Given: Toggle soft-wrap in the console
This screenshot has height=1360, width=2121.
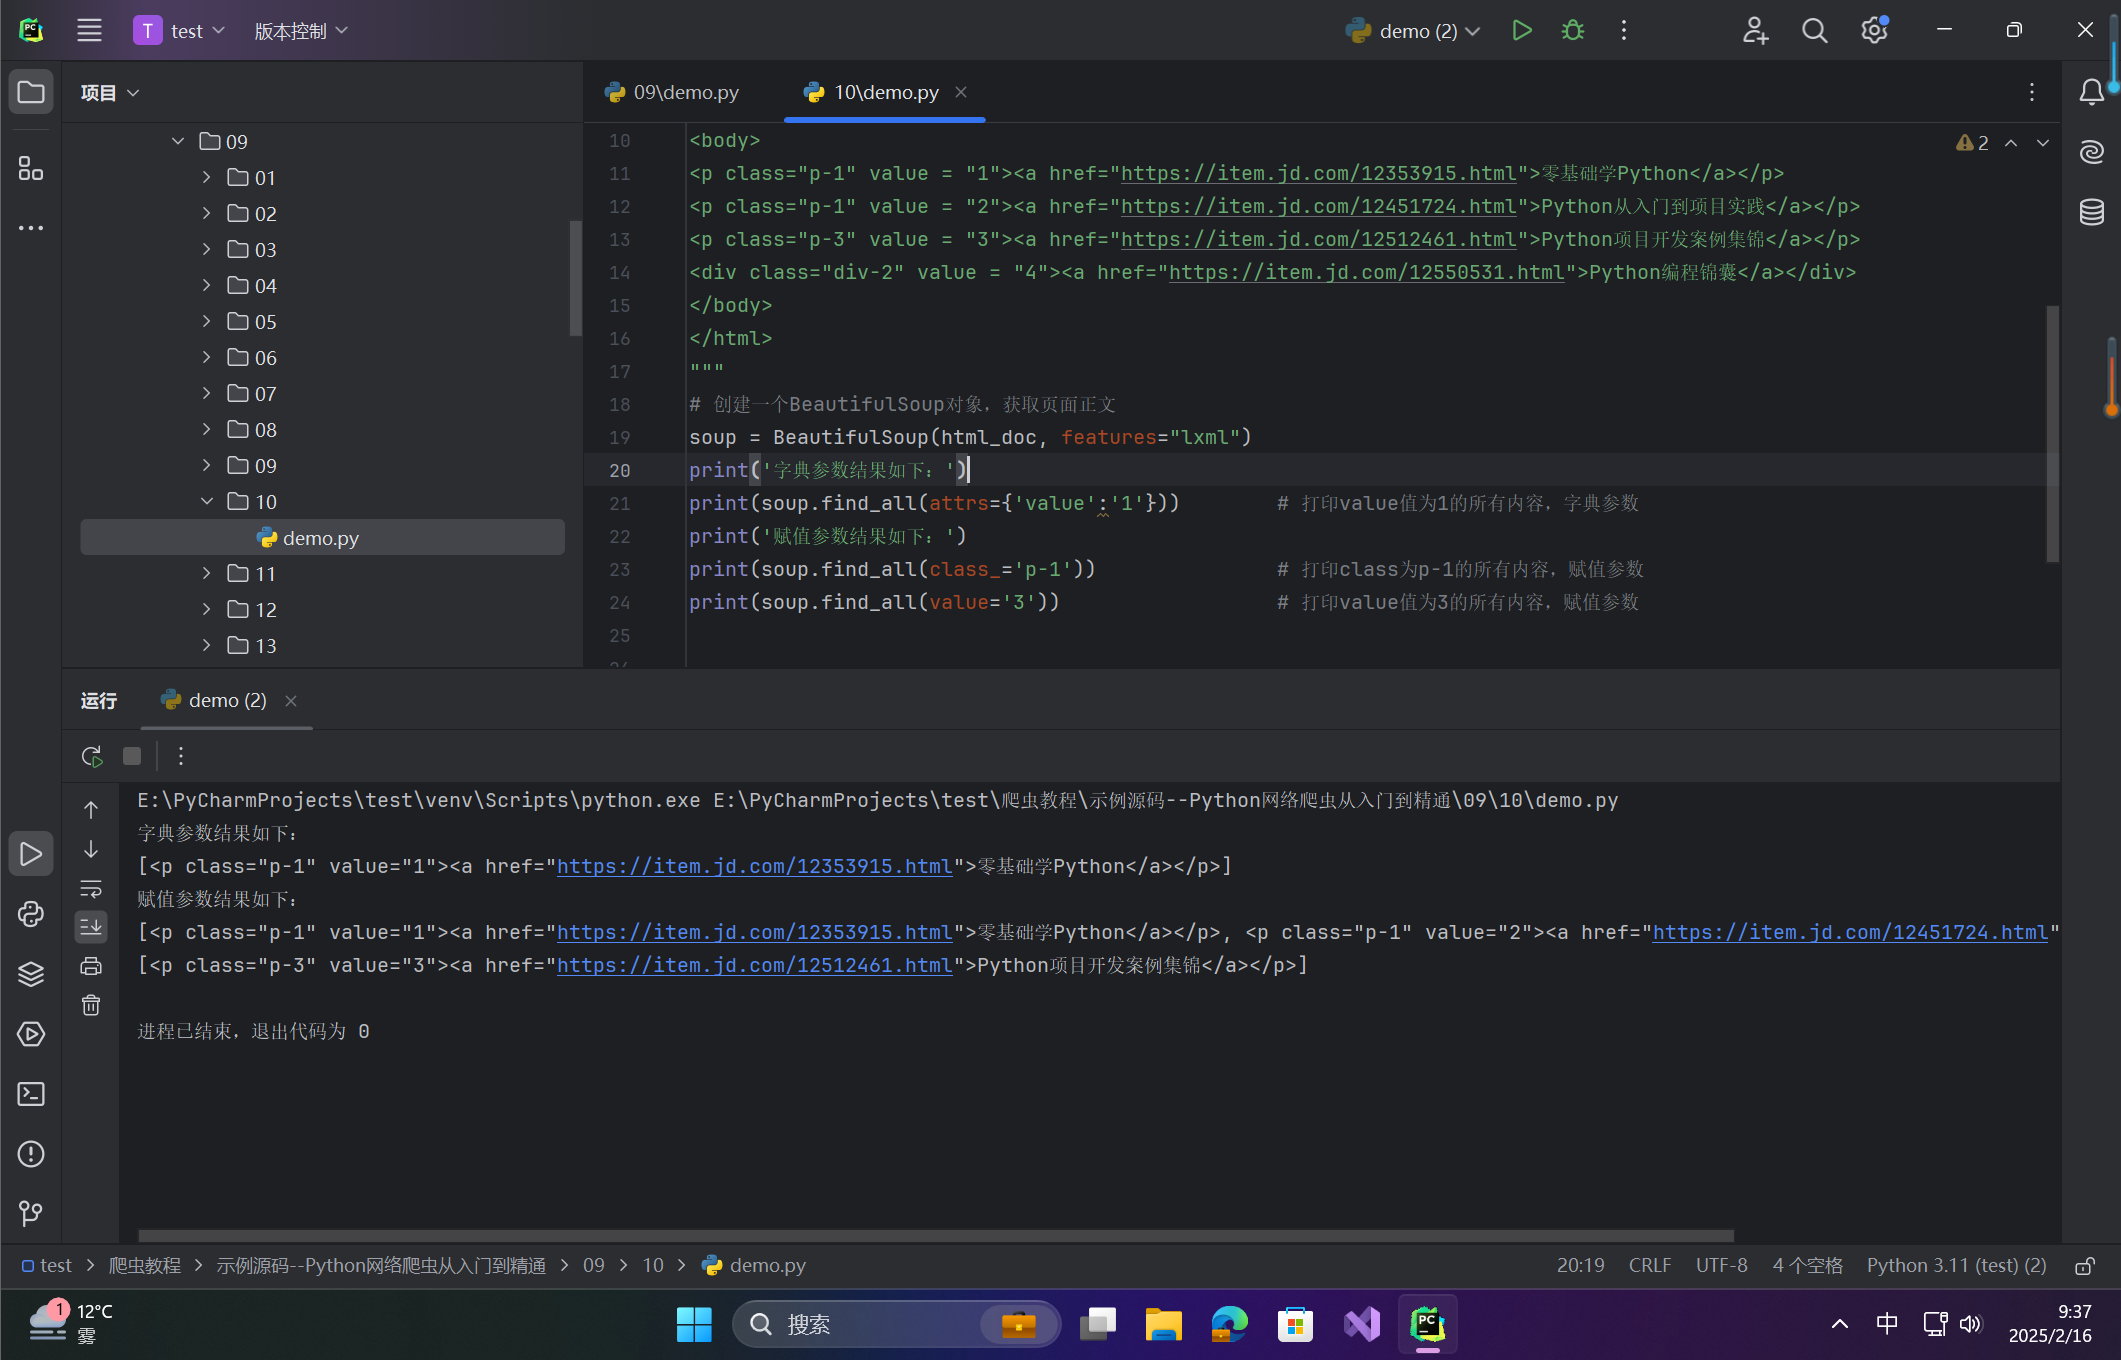Looking at the screenshot, I should point(91,888).
